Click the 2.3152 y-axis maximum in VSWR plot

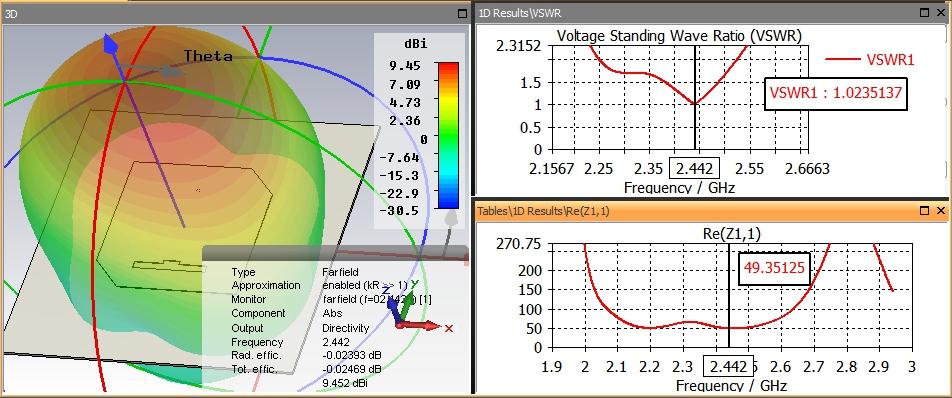pyautogui.click(x=519, y=46)
